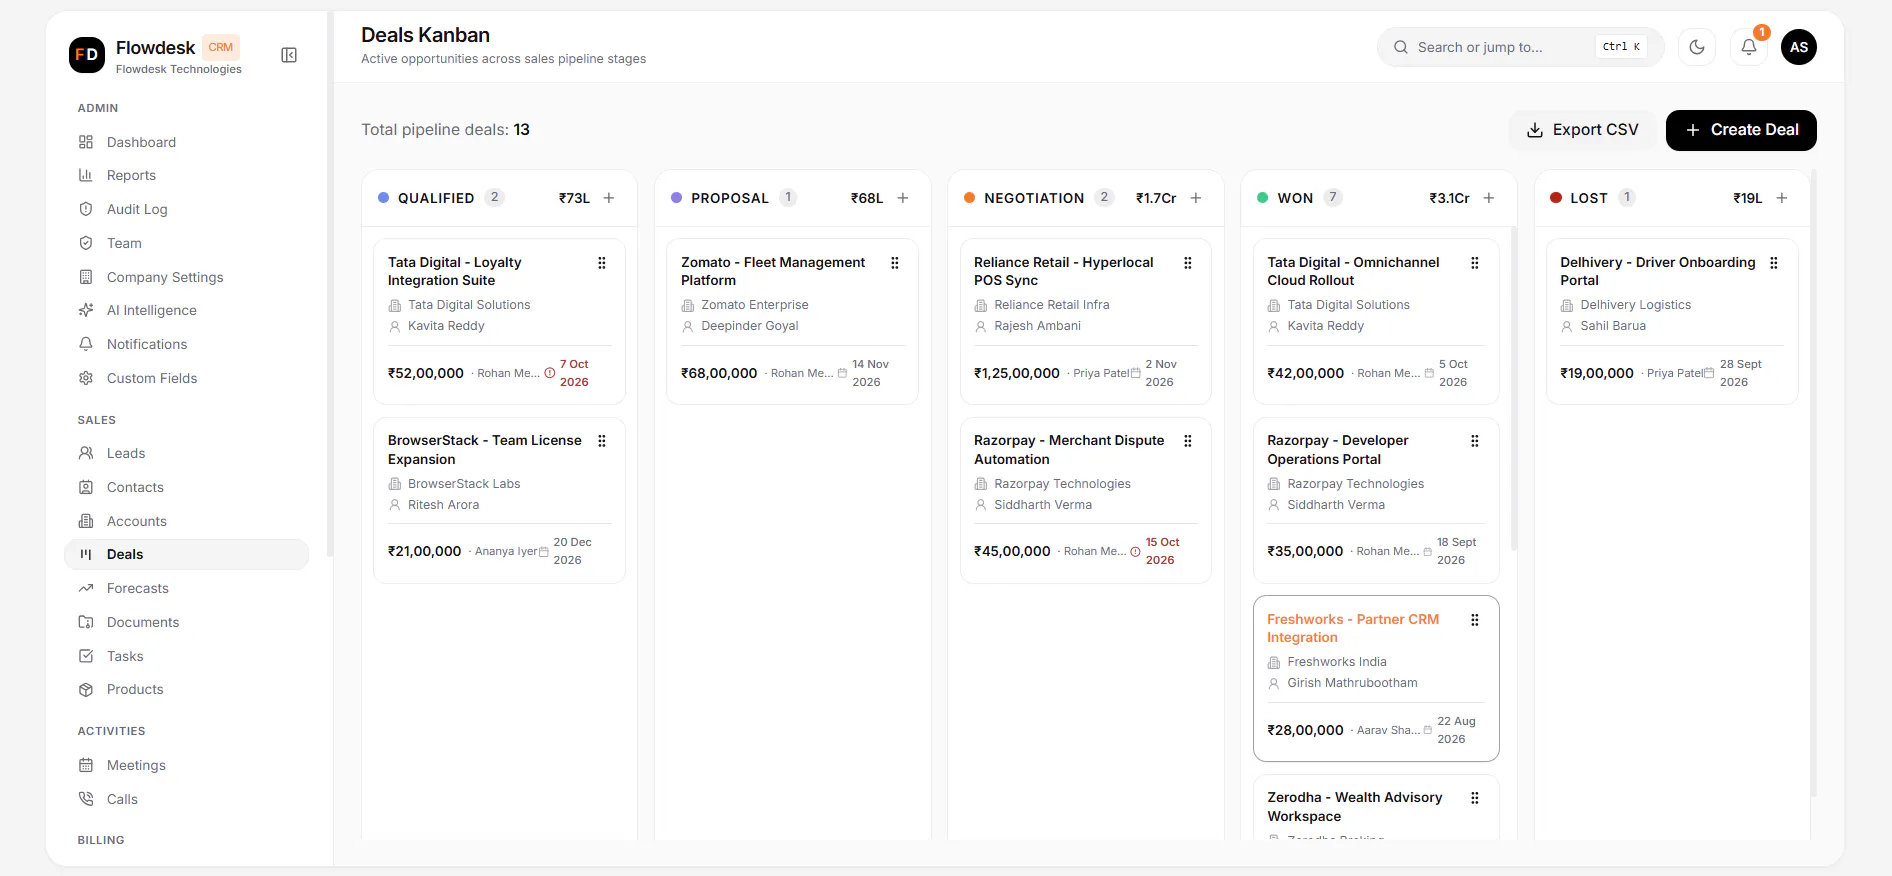1892x876 pixels.
Task: Click the Custom Fields gear icon
Action: click(86, 378)
